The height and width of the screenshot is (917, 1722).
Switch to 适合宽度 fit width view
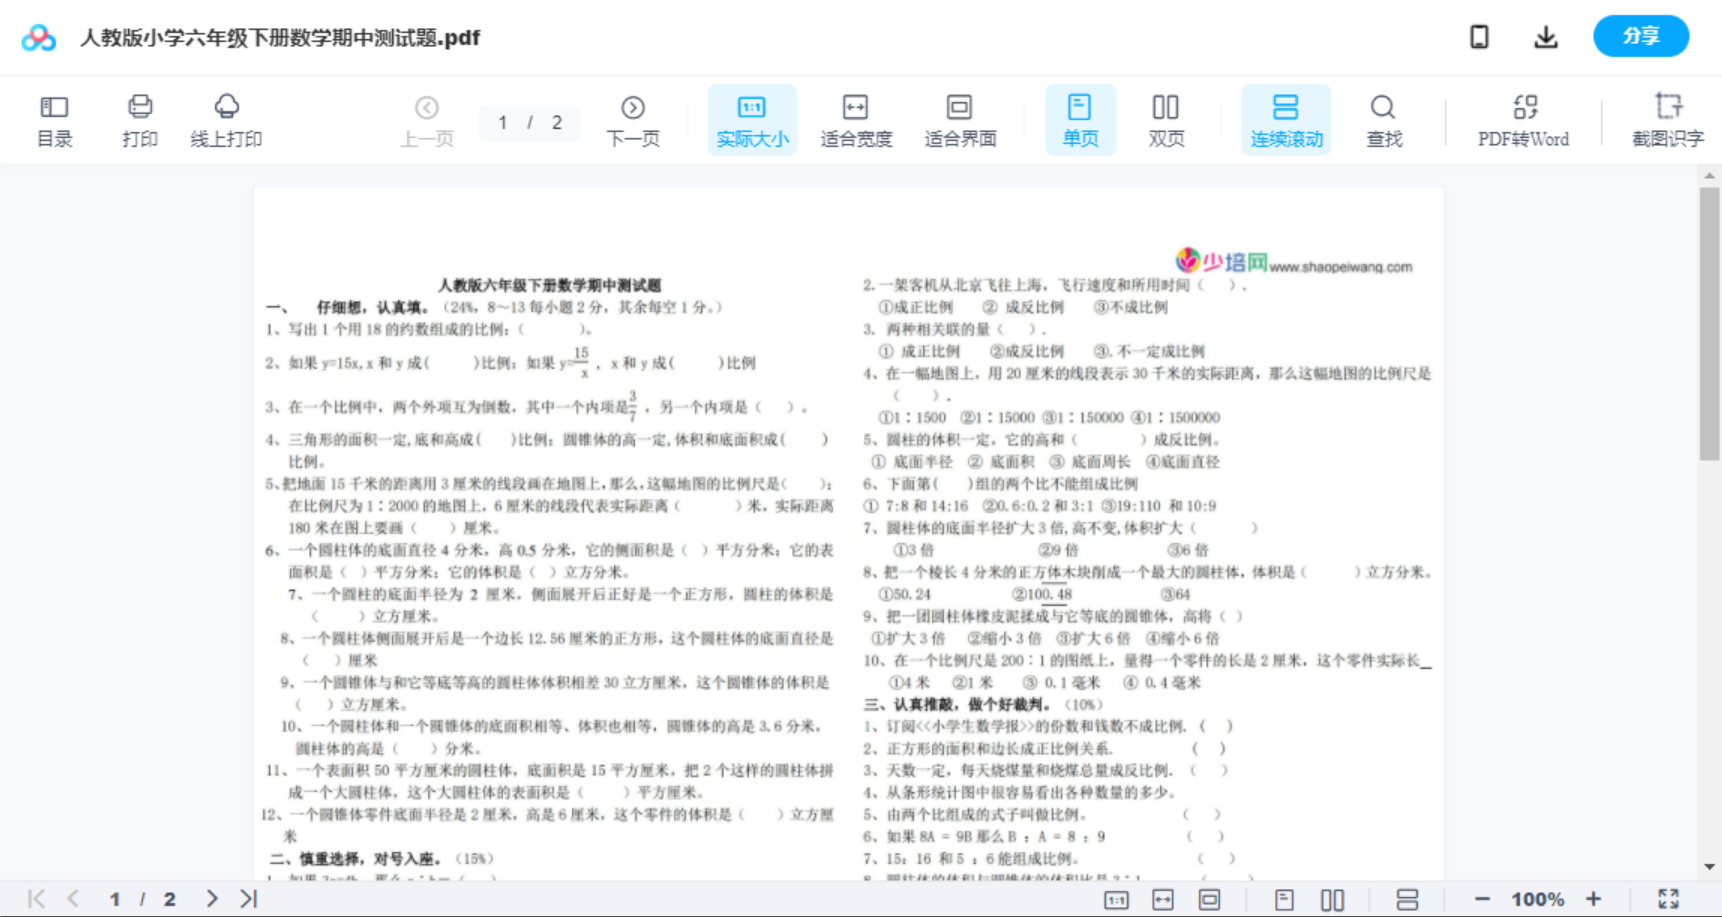856,119
